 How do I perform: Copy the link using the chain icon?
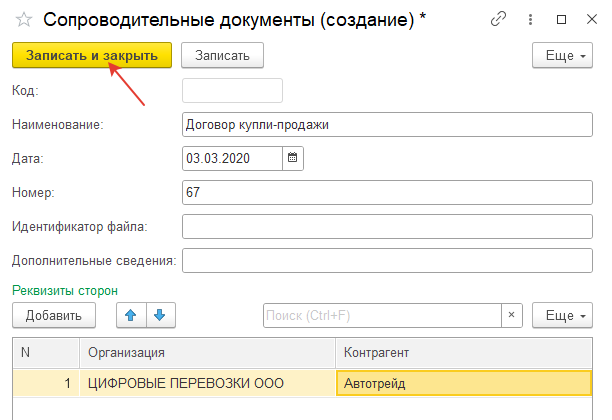point(498,19)
